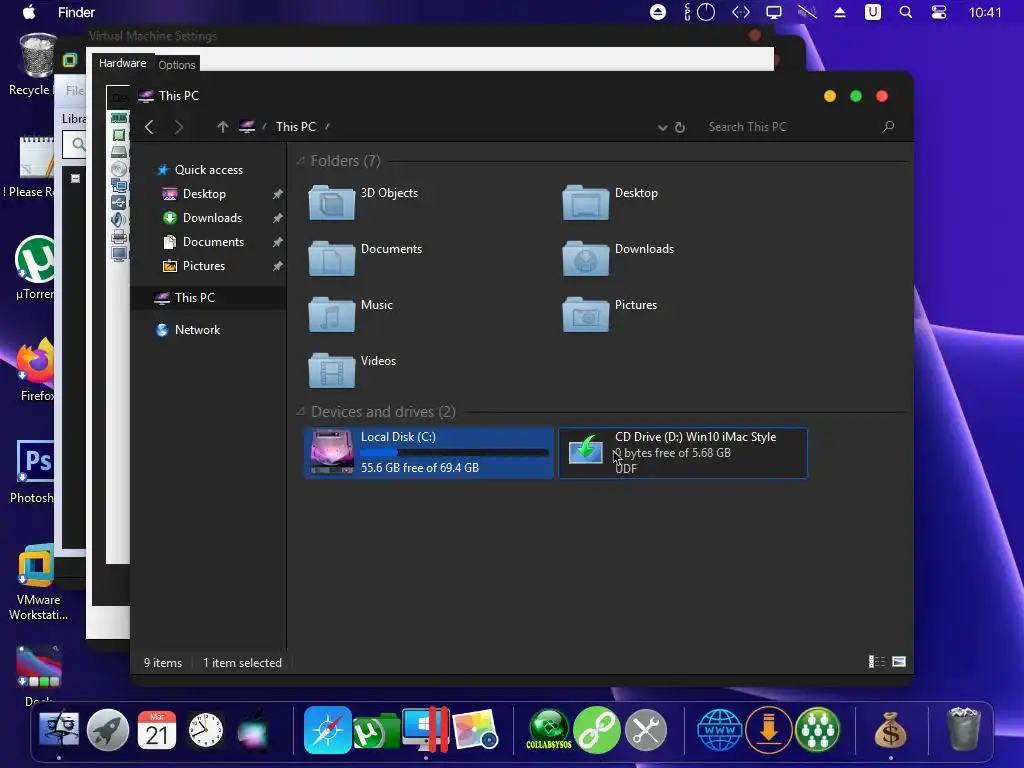Open the Photos icon in dock

click(475, 729)
